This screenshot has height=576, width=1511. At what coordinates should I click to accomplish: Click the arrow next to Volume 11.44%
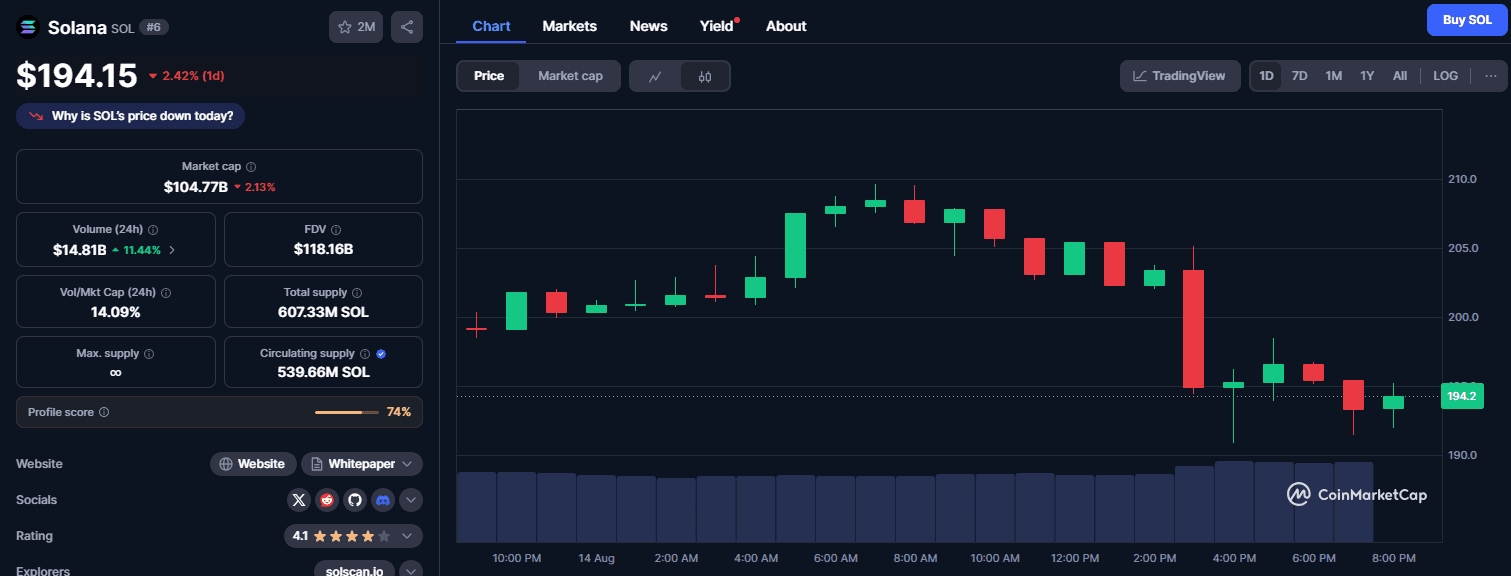172,250
